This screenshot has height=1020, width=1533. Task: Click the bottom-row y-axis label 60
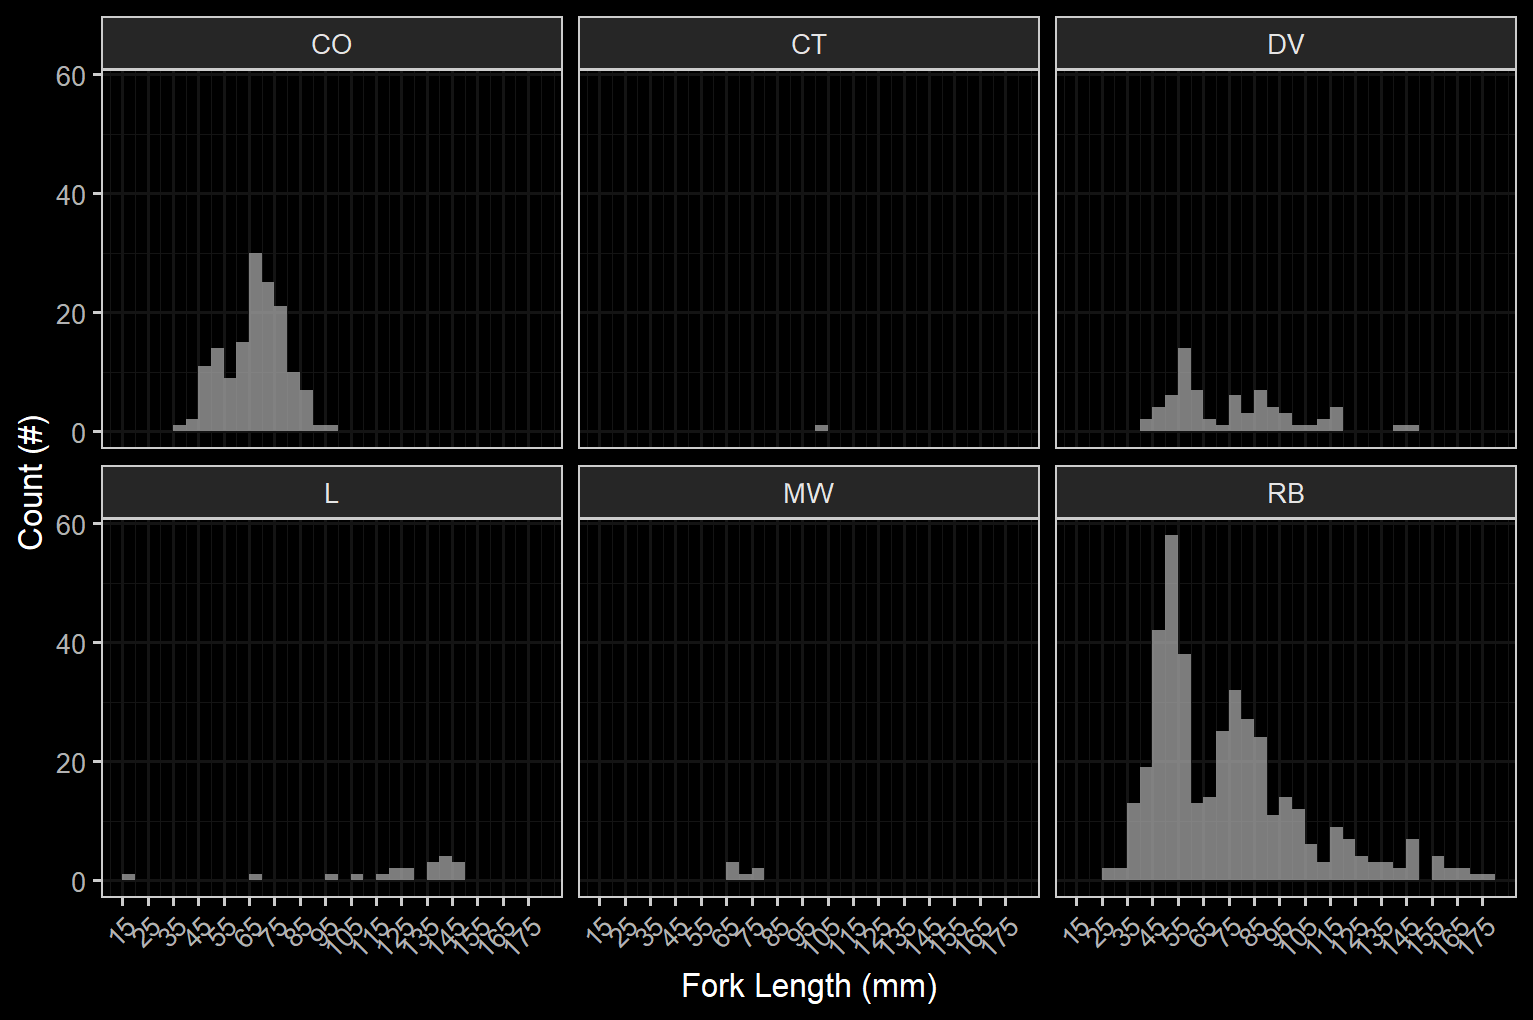pyautogui.click(x=71, y=525)
